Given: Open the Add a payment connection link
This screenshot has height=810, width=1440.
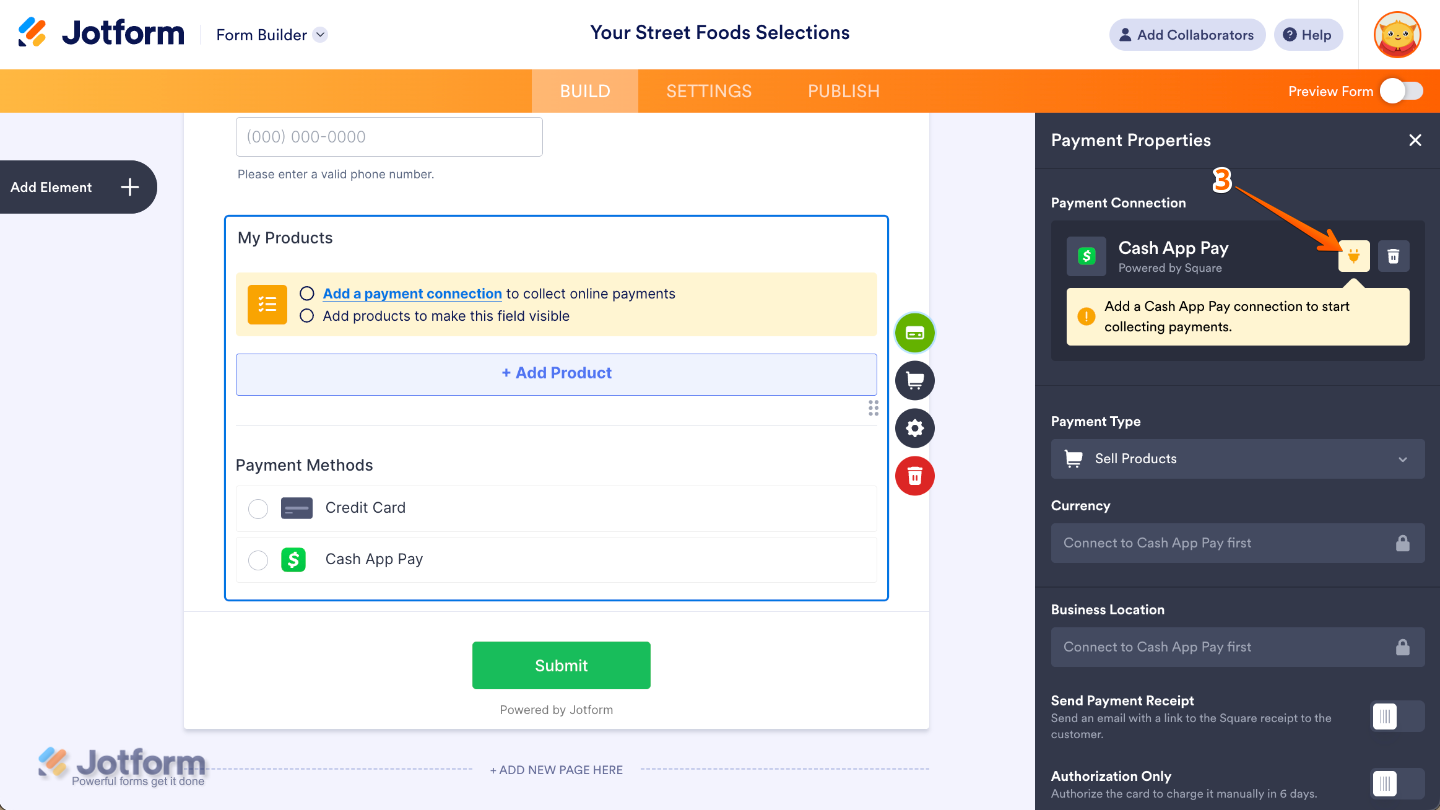Looking at the screenshot, I should pos(412,294).
